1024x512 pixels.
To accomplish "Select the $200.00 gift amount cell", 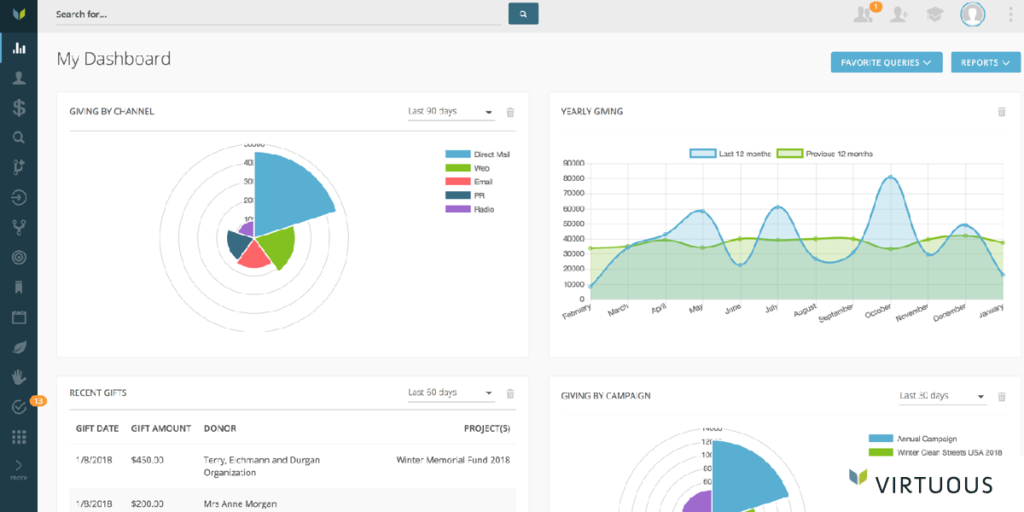I will point(148,504).
